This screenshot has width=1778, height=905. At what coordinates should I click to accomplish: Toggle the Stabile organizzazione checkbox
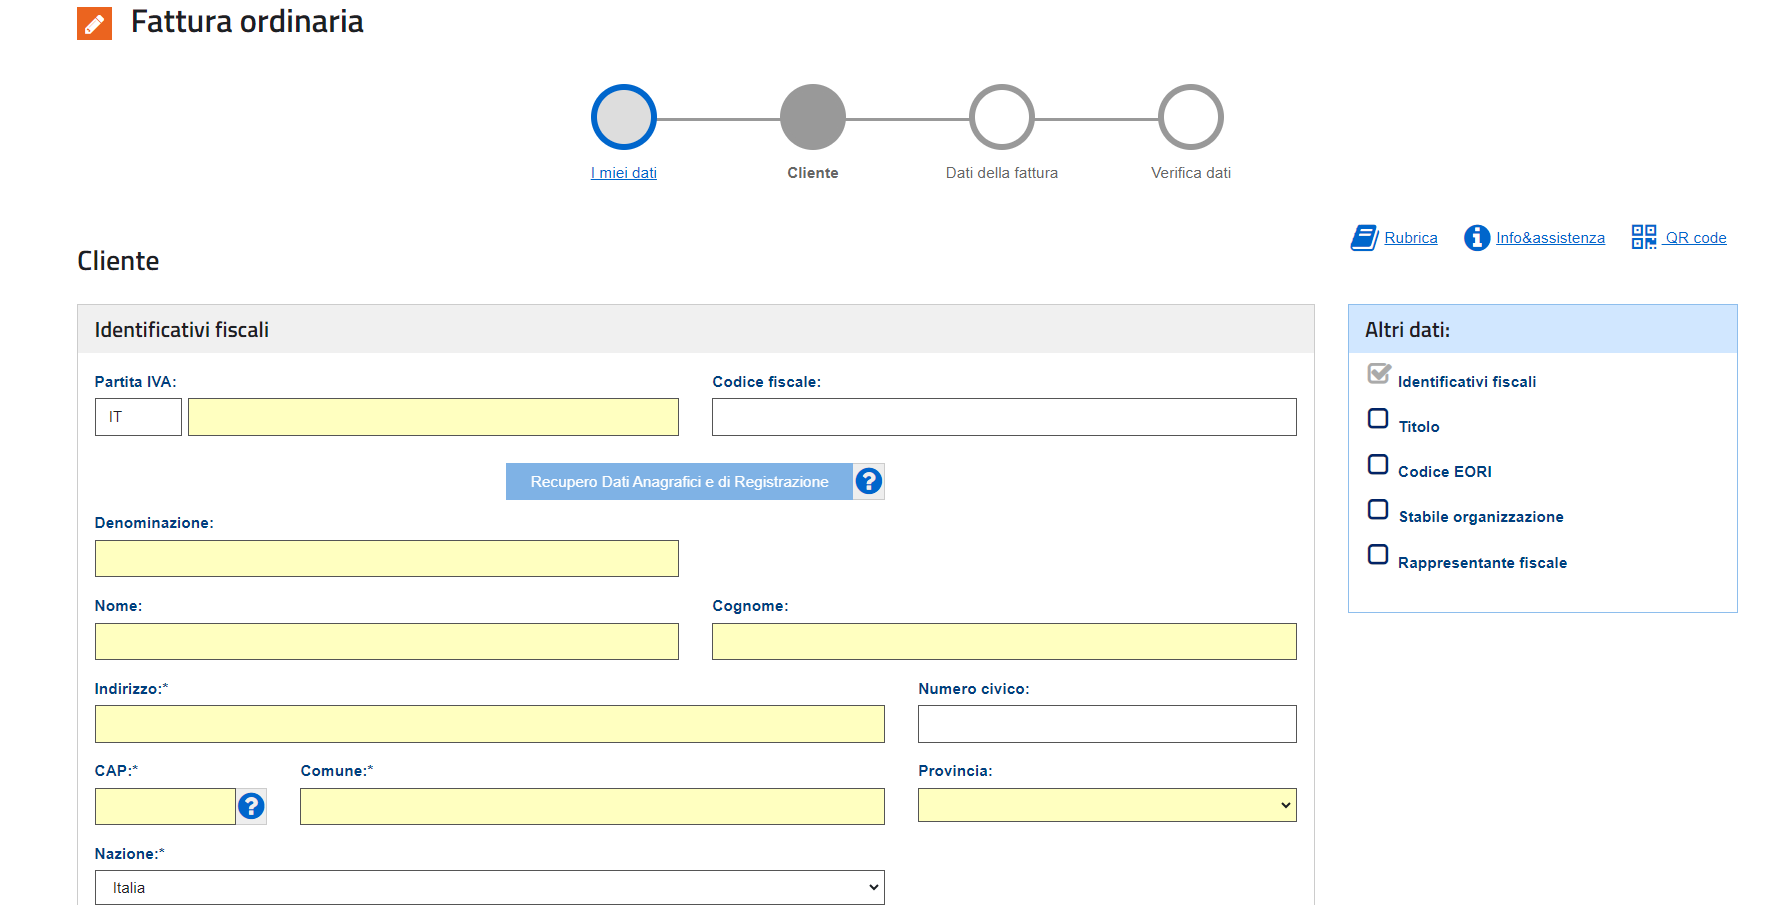pyautogui.click(x=1377, y=510)
